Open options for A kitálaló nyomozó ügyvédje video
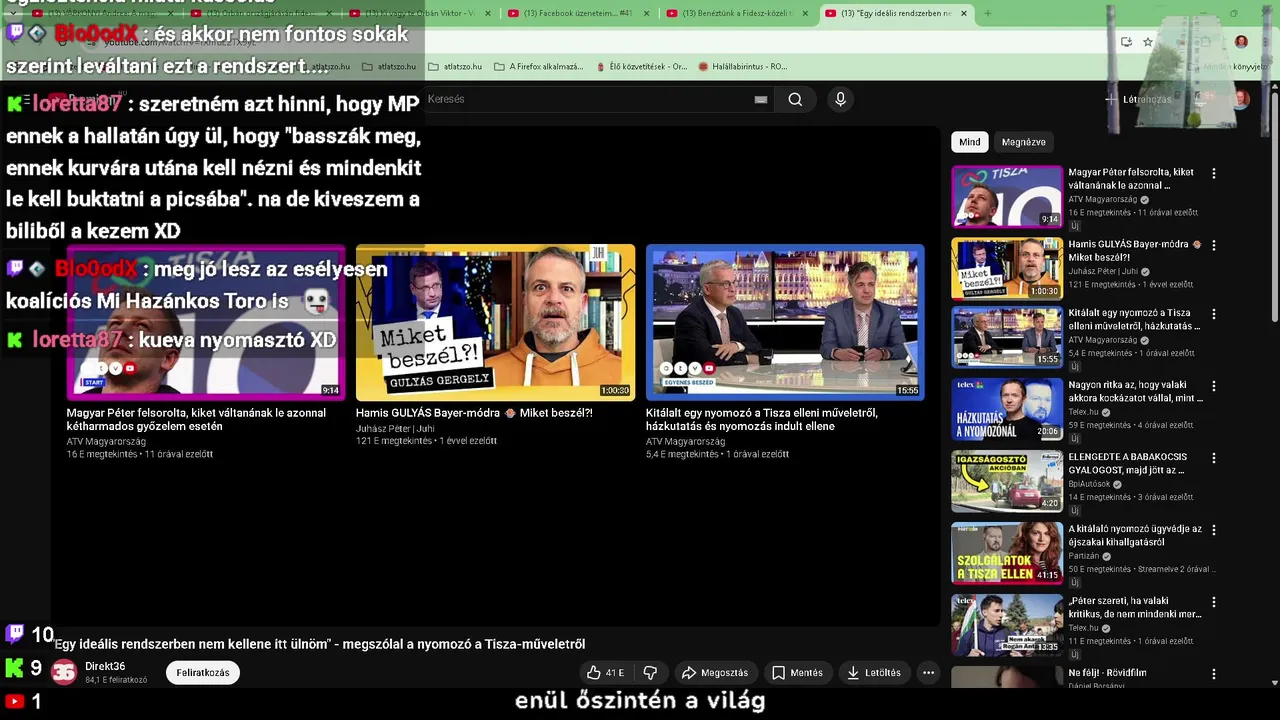Viewport: 1280px width, 720px height. [1214, 530]
